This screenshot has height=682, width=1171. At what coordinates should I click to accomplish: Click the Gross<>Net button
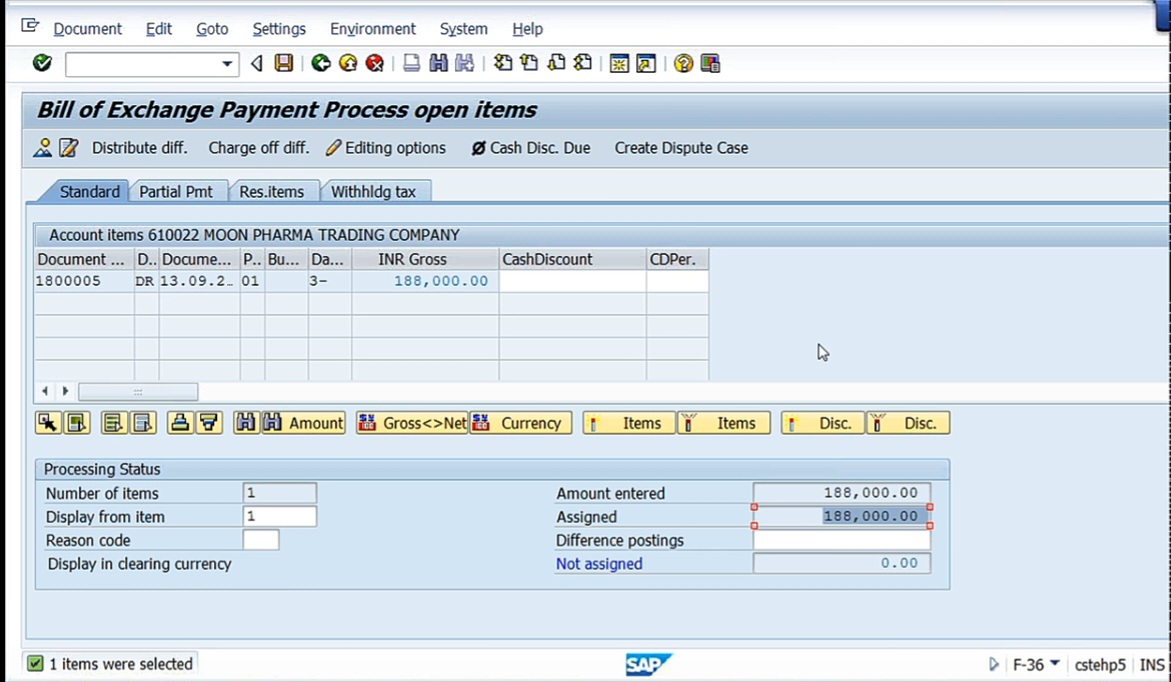[x=412, y=423]
